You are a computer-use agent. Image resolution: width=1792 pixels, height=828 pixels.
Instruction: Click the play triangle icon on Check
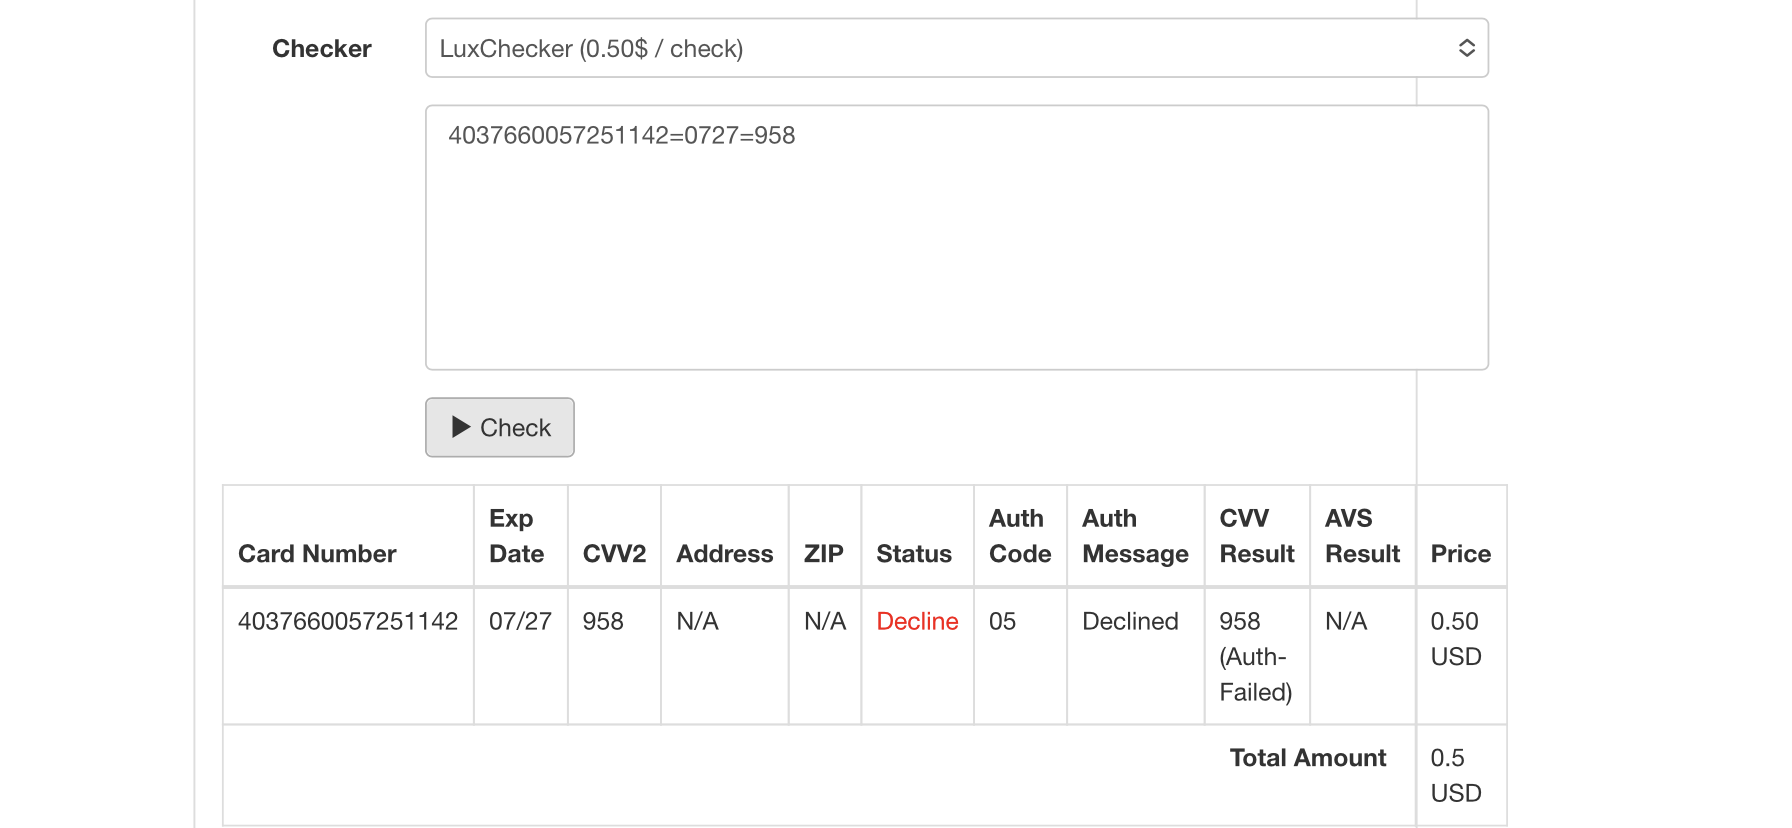click(461, 427)
